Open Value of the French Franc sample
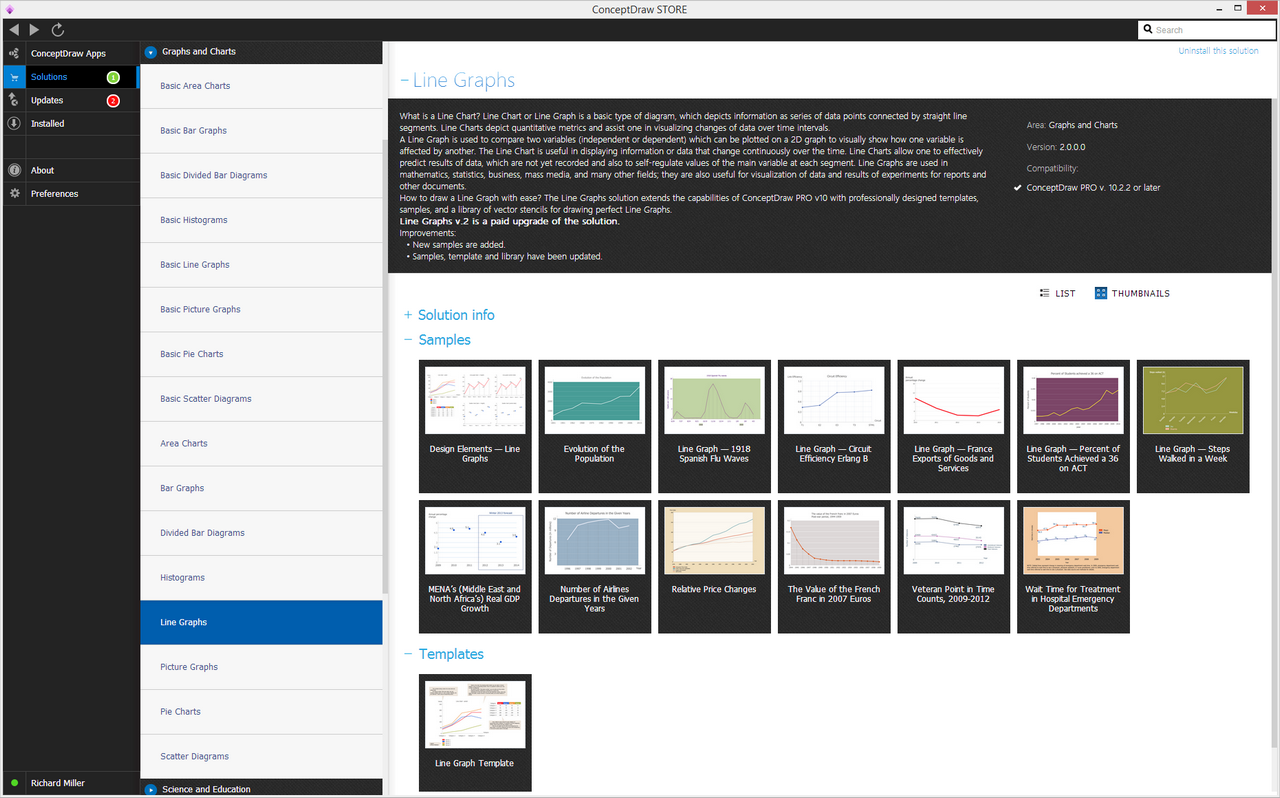1280x798 pixels. coord(834,567)
